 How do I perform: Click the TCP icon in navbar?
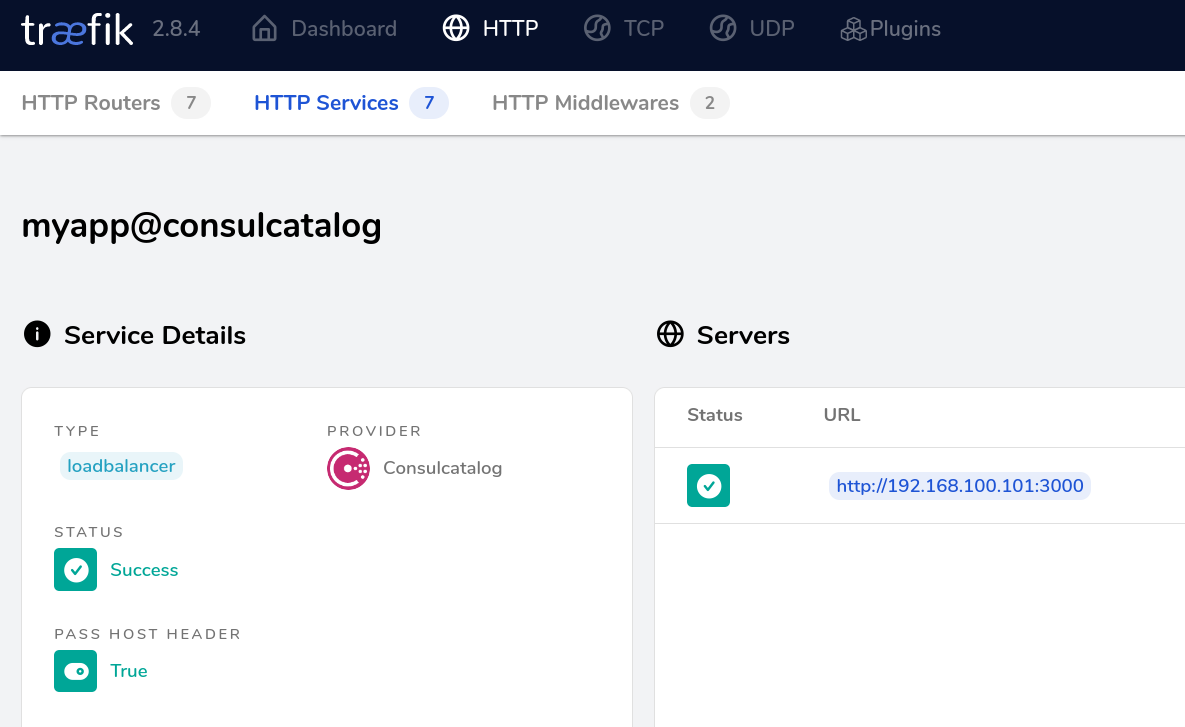pos(597,29)
